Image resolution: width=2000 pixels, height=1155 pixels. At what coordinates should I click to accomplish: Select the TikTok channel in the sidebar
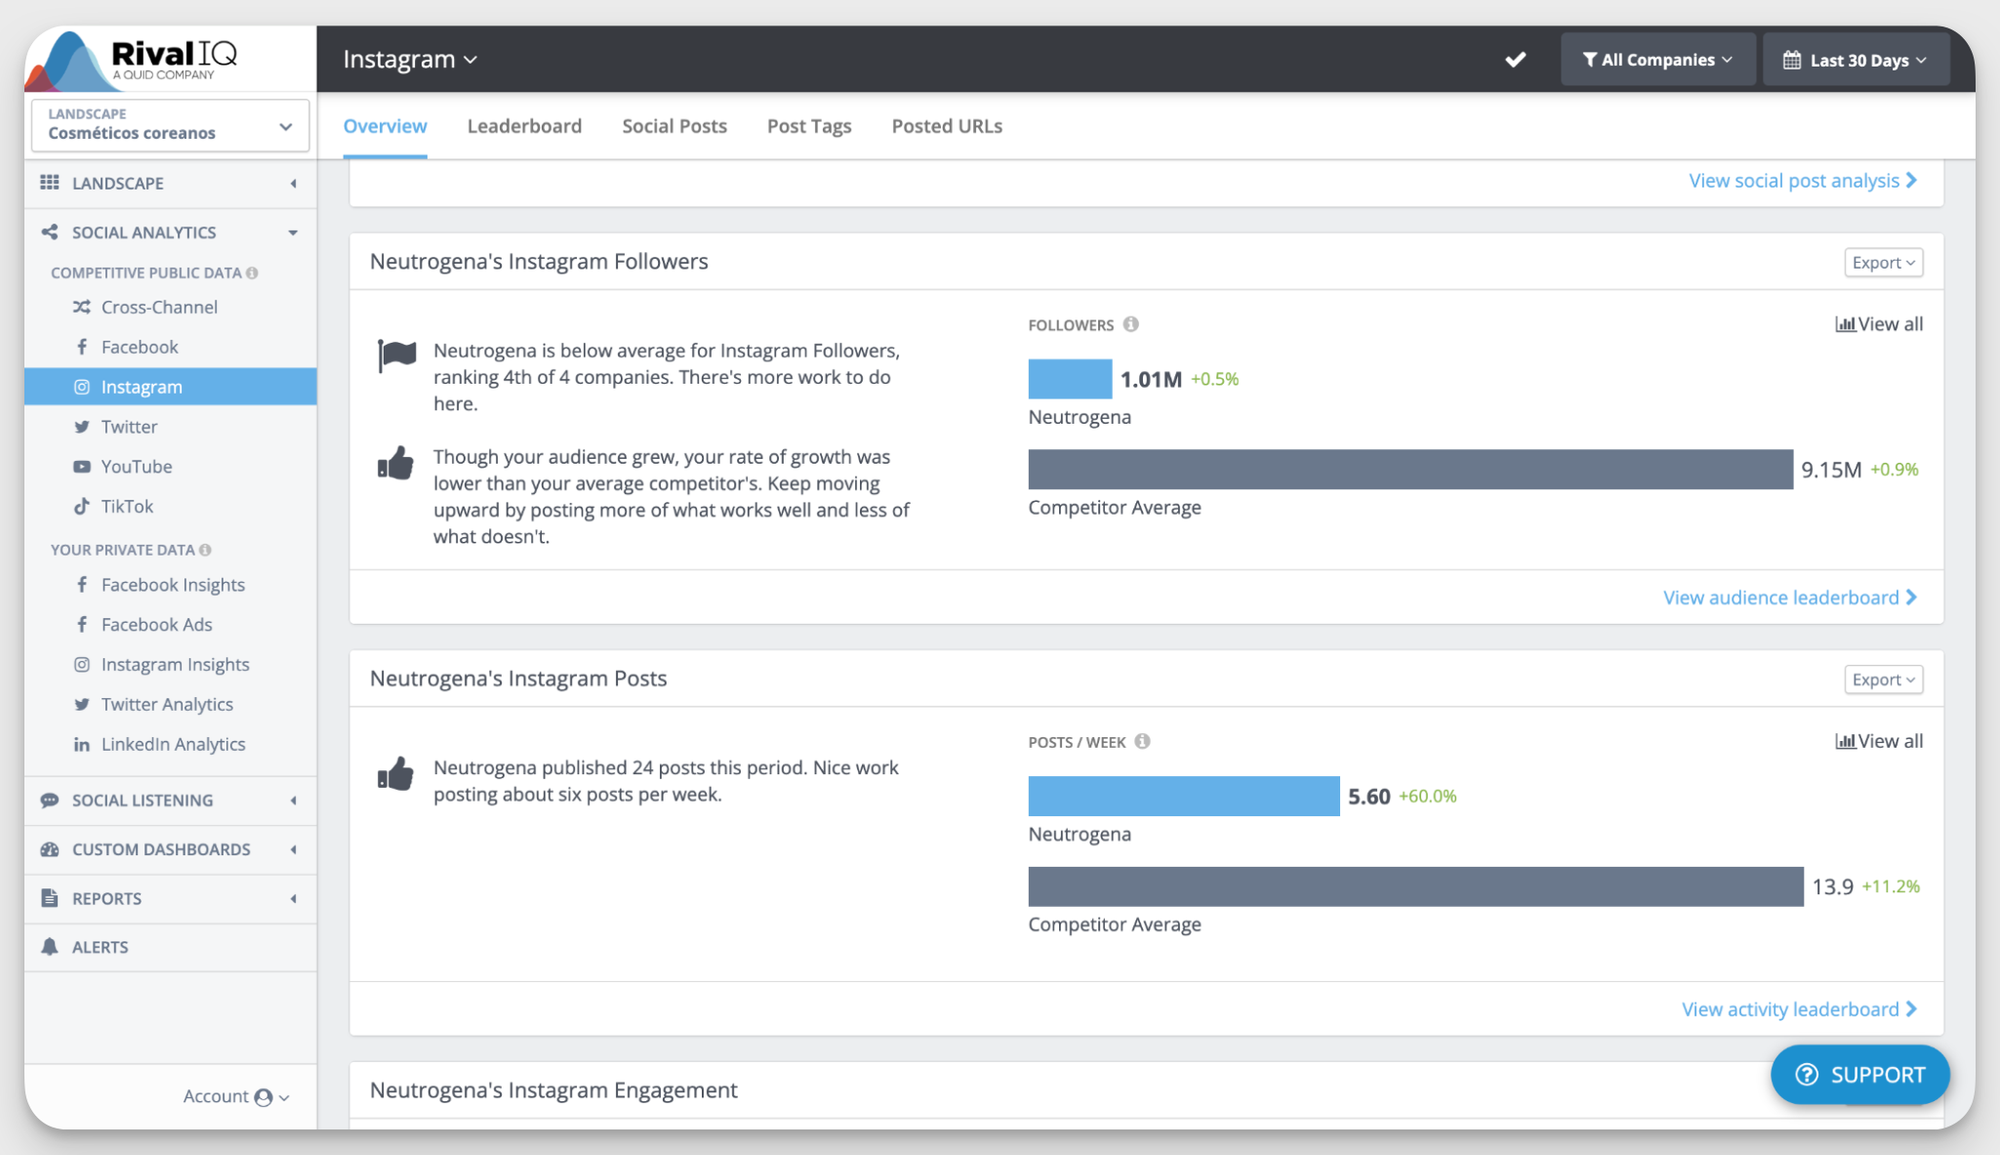126,506
